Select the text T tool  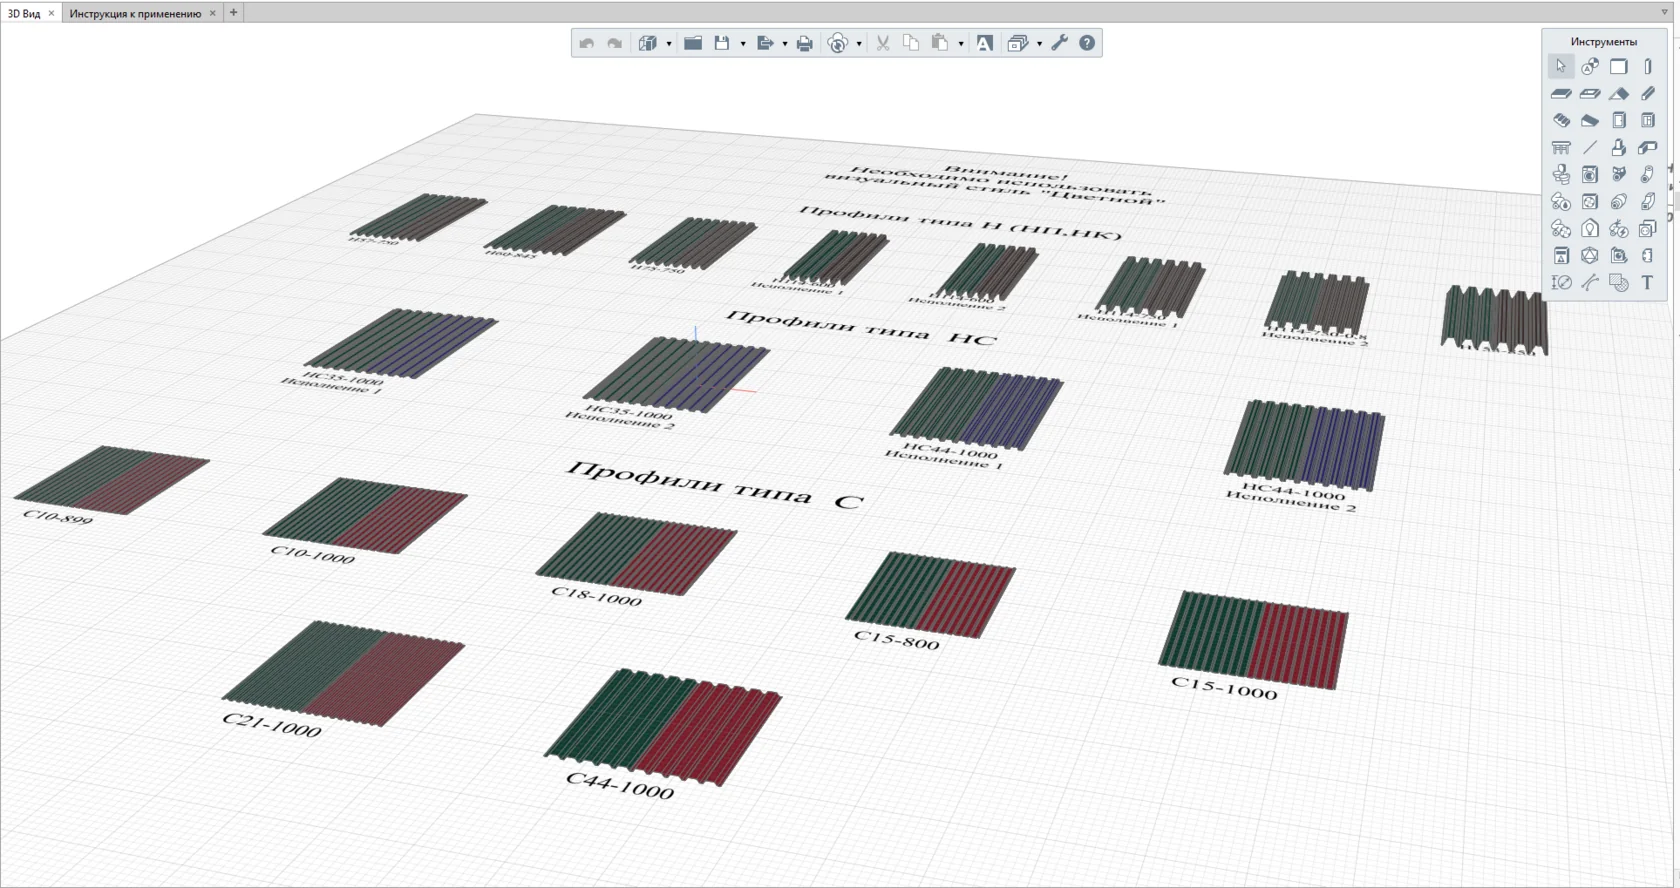coord(1647,283)
